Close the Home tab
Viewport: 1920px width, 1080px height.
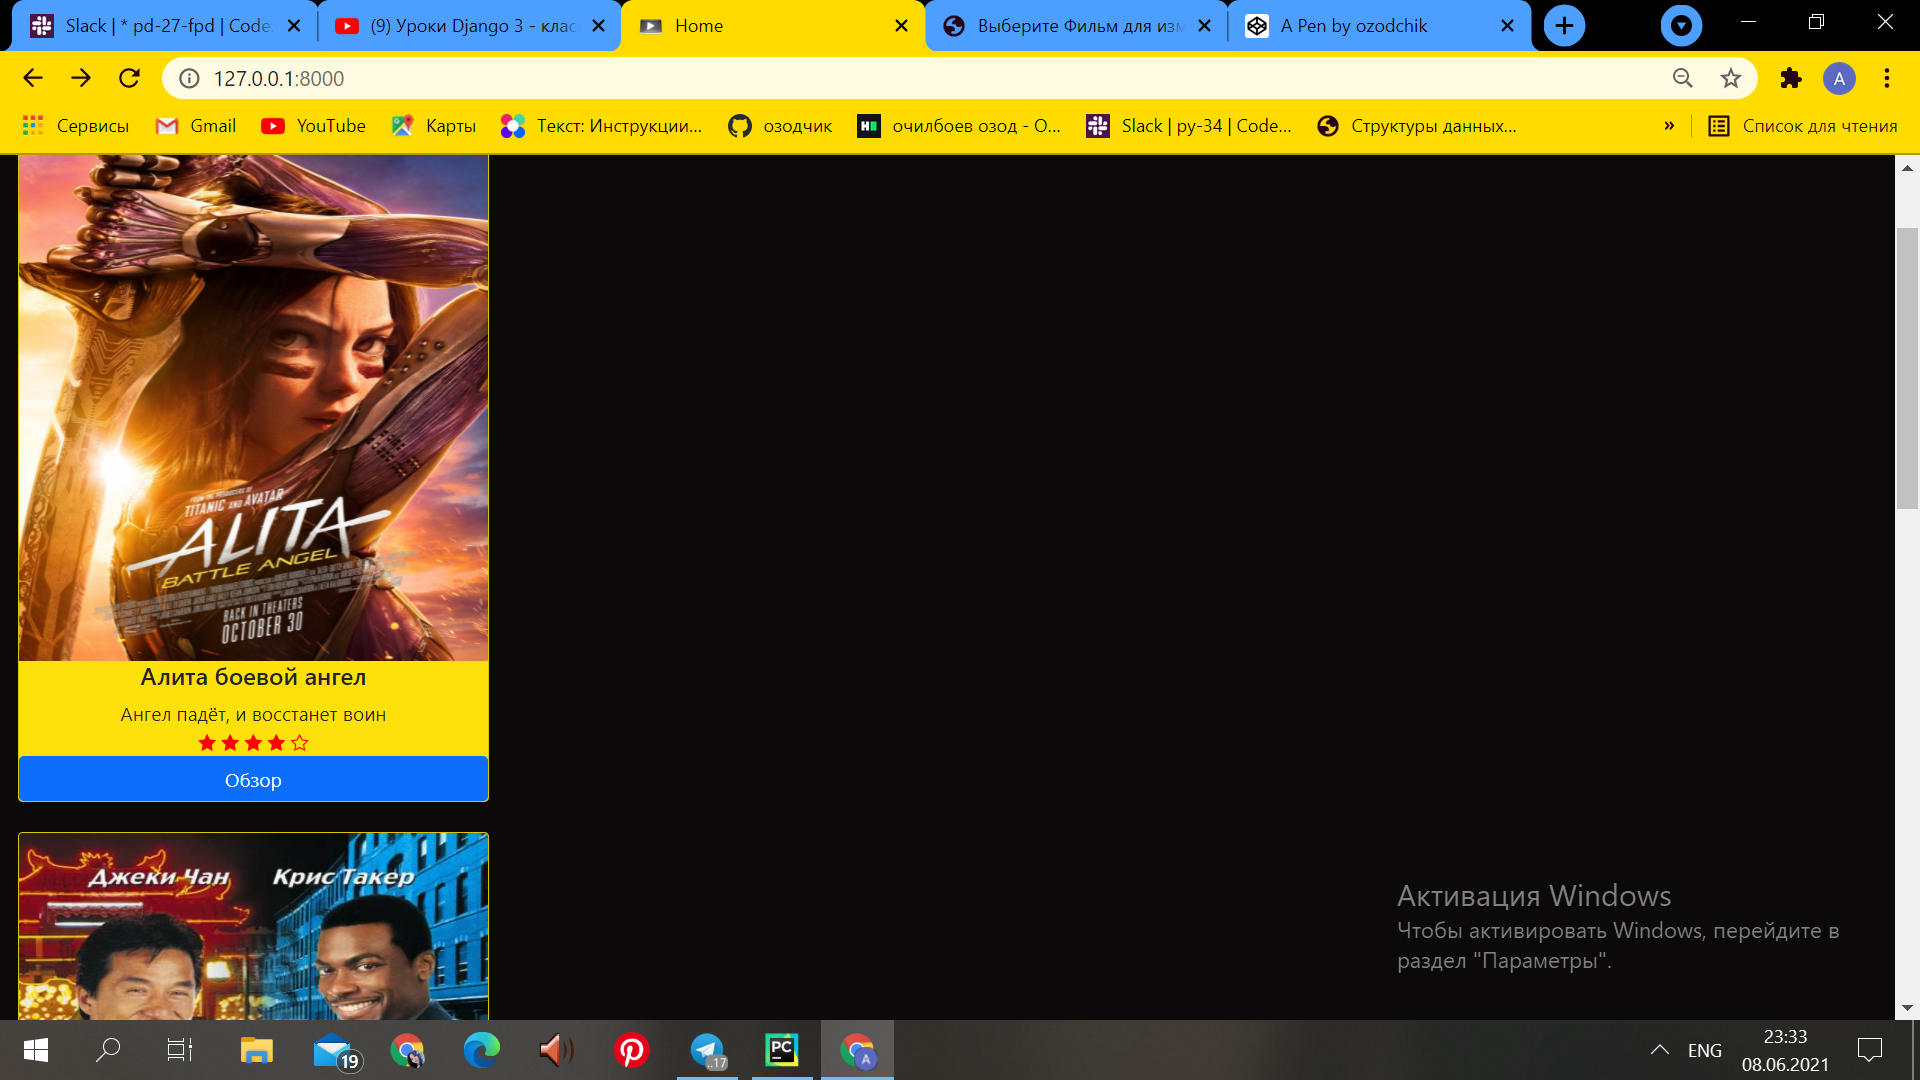pyautogui.click(x=901, y=26)
